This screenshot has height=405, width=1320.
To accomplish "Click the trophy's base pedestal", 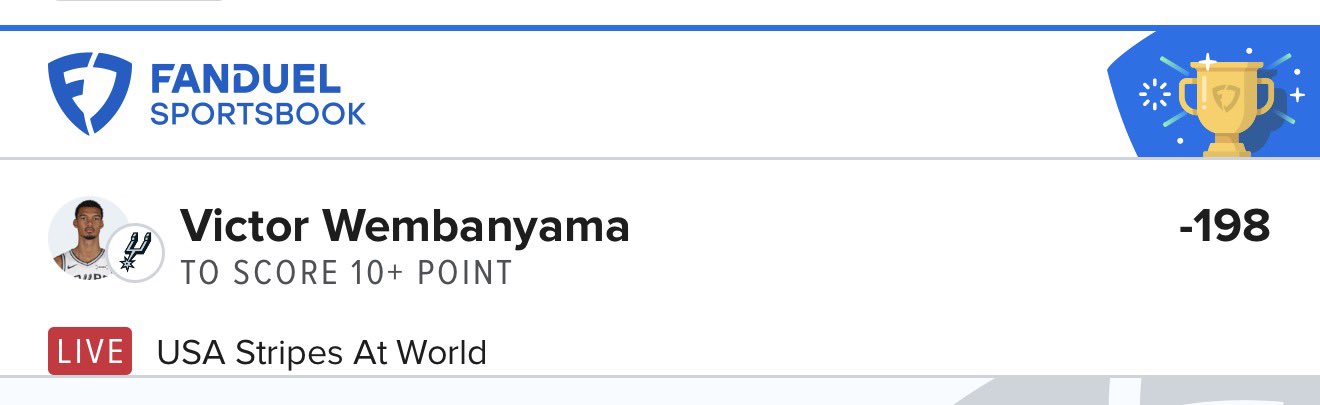I will click(1226, 149).
